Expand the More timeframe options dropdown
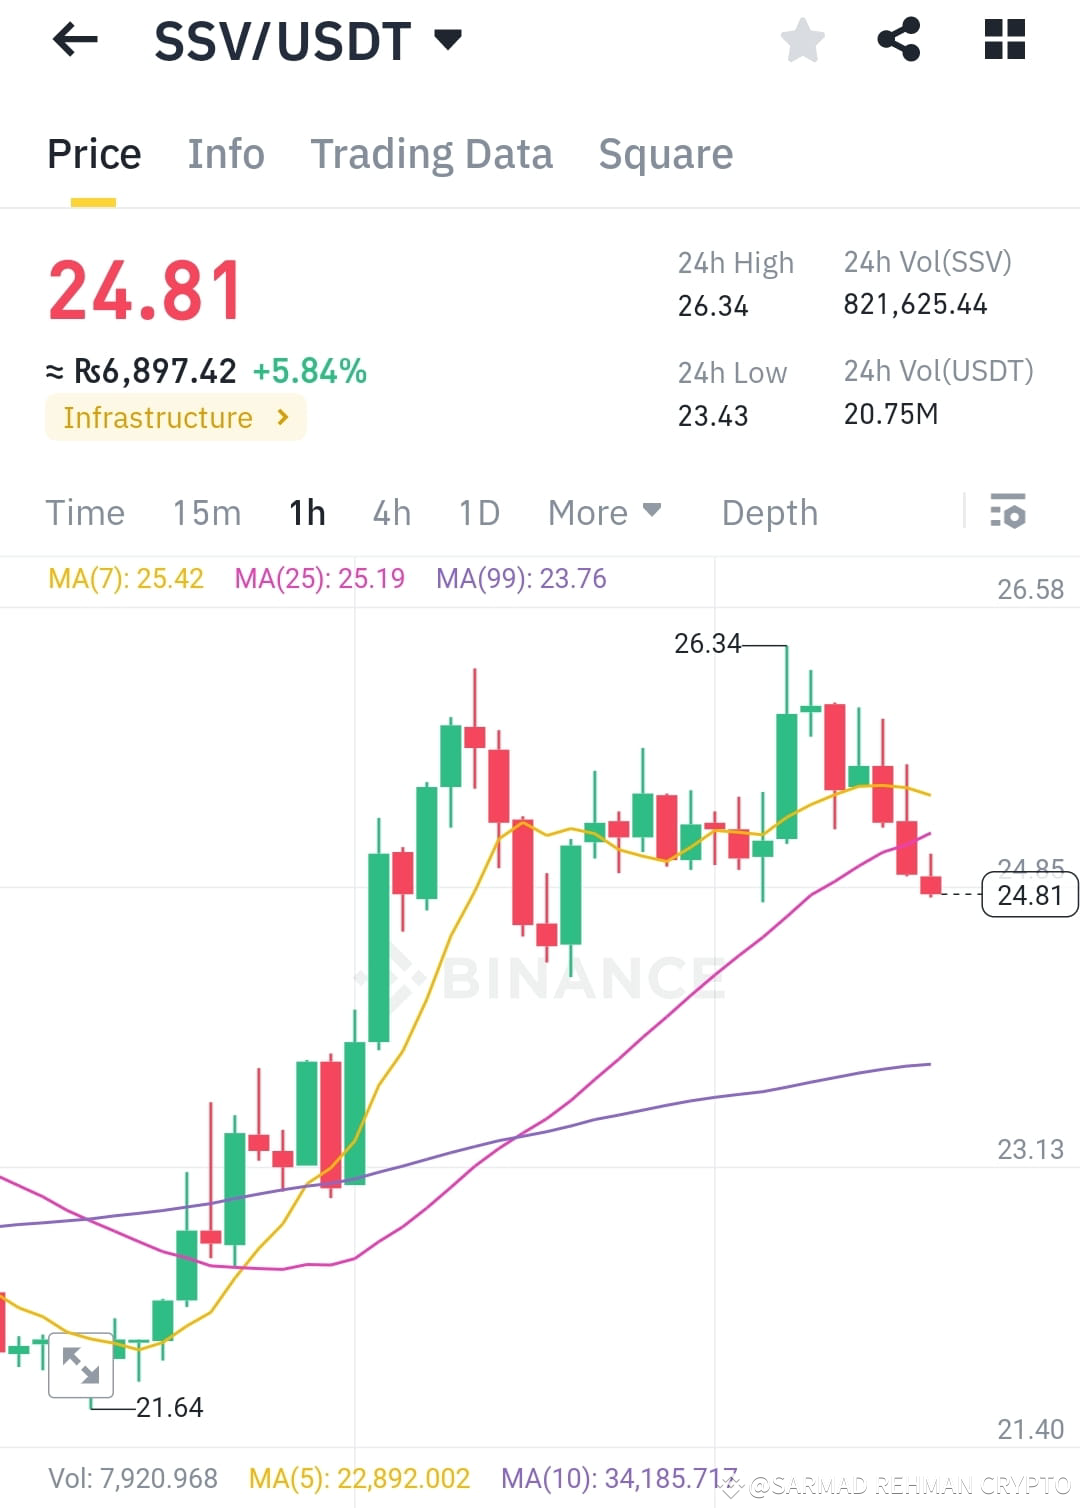The width and height of the screenshot is (1080, 1508). pos(604,513)
